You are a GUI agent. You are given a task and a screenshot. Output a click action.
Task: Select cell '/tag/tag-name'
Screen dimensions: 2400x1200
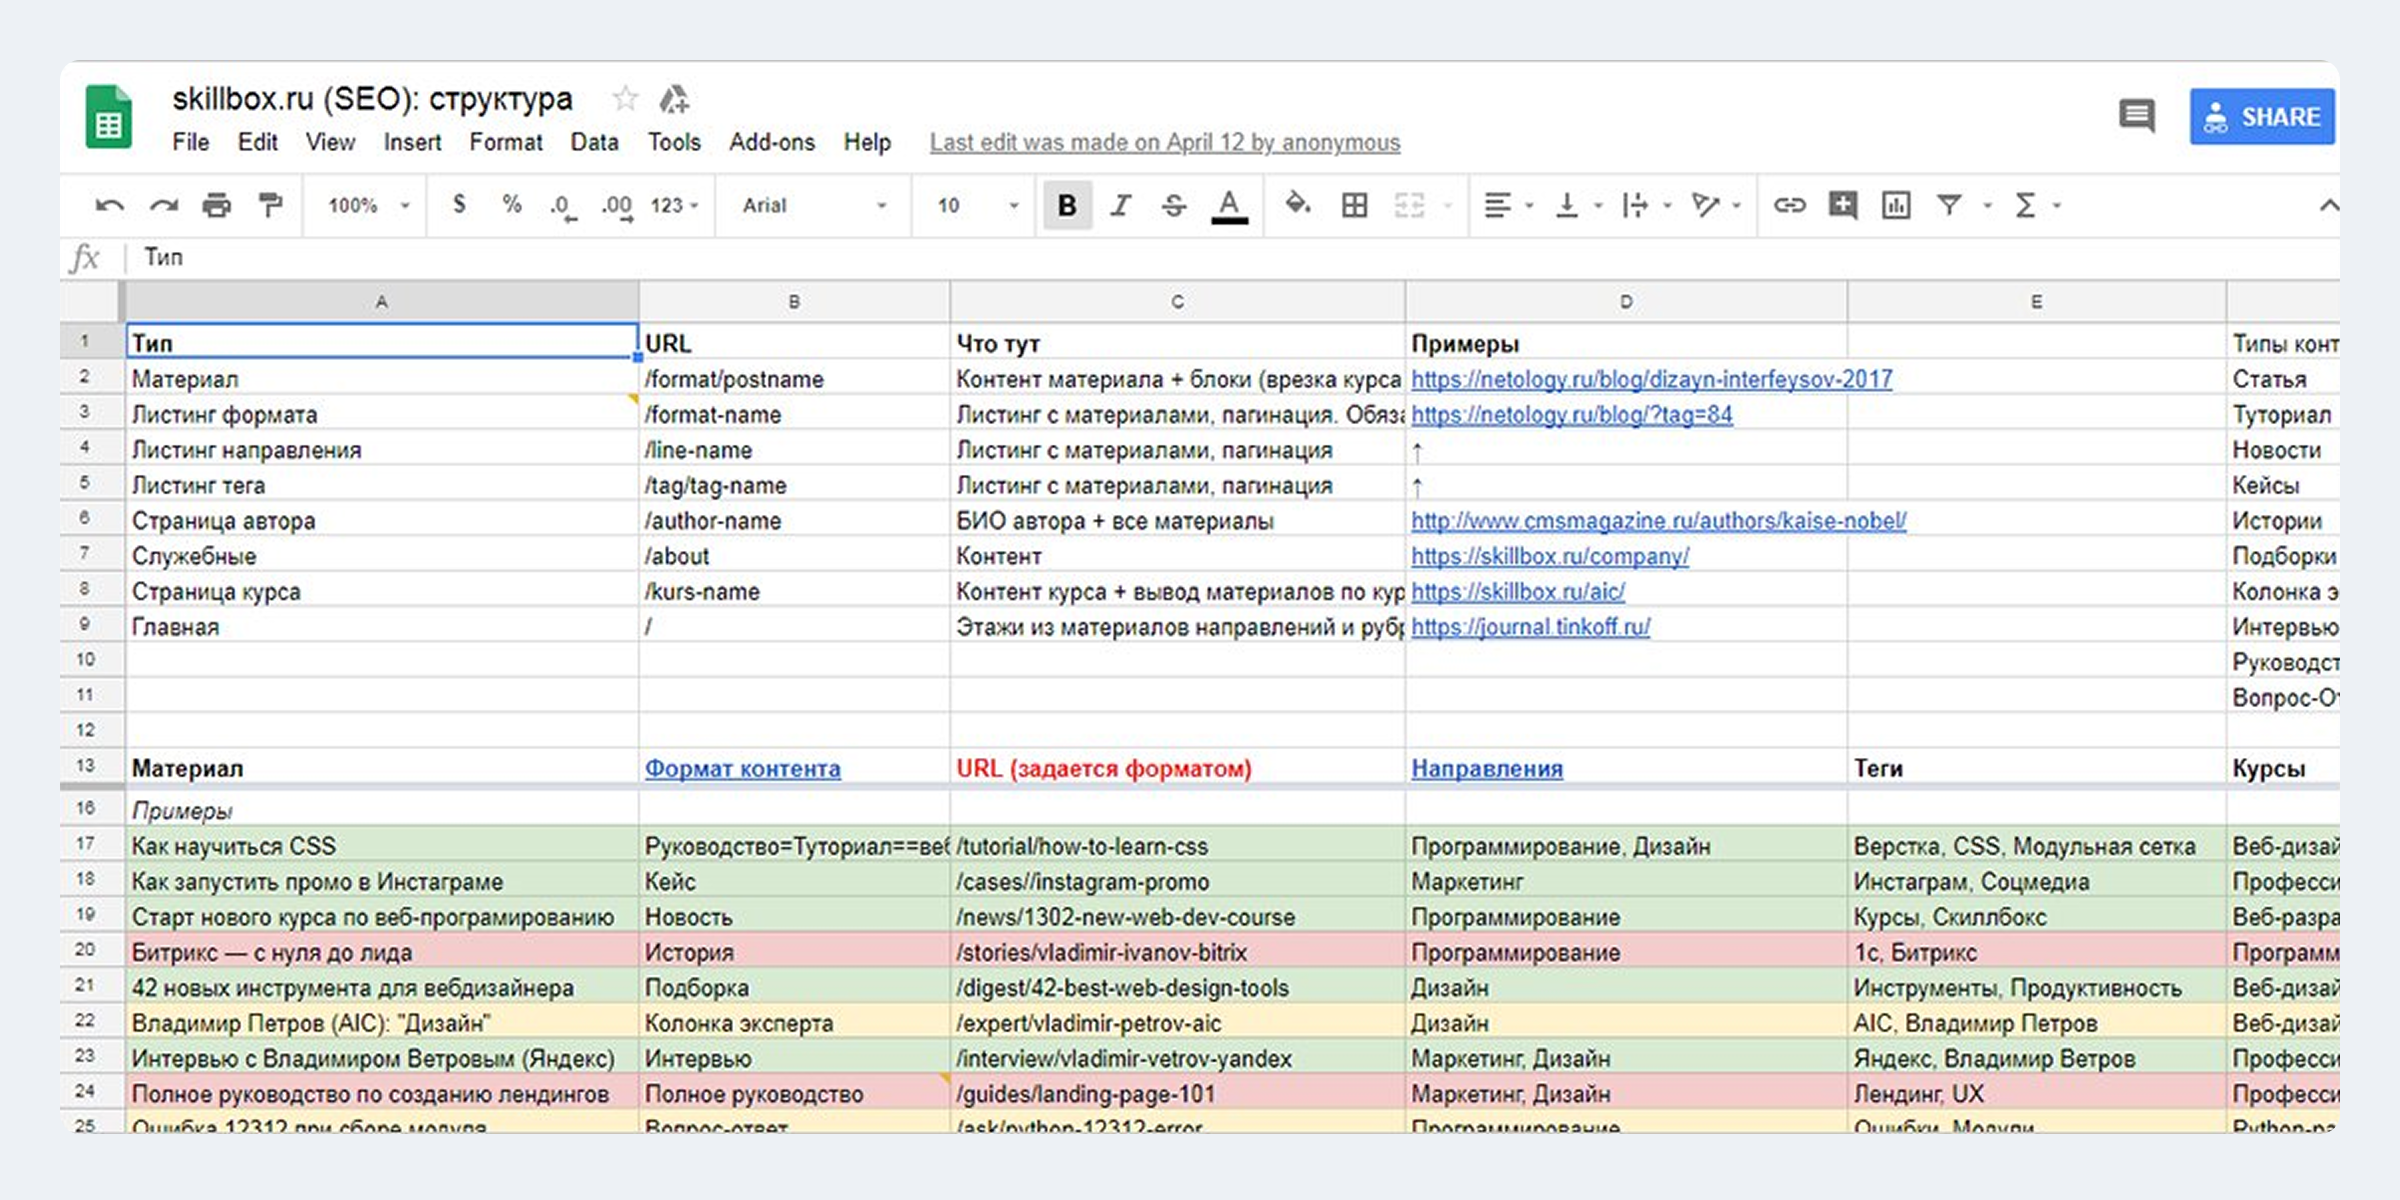(794, 486)
